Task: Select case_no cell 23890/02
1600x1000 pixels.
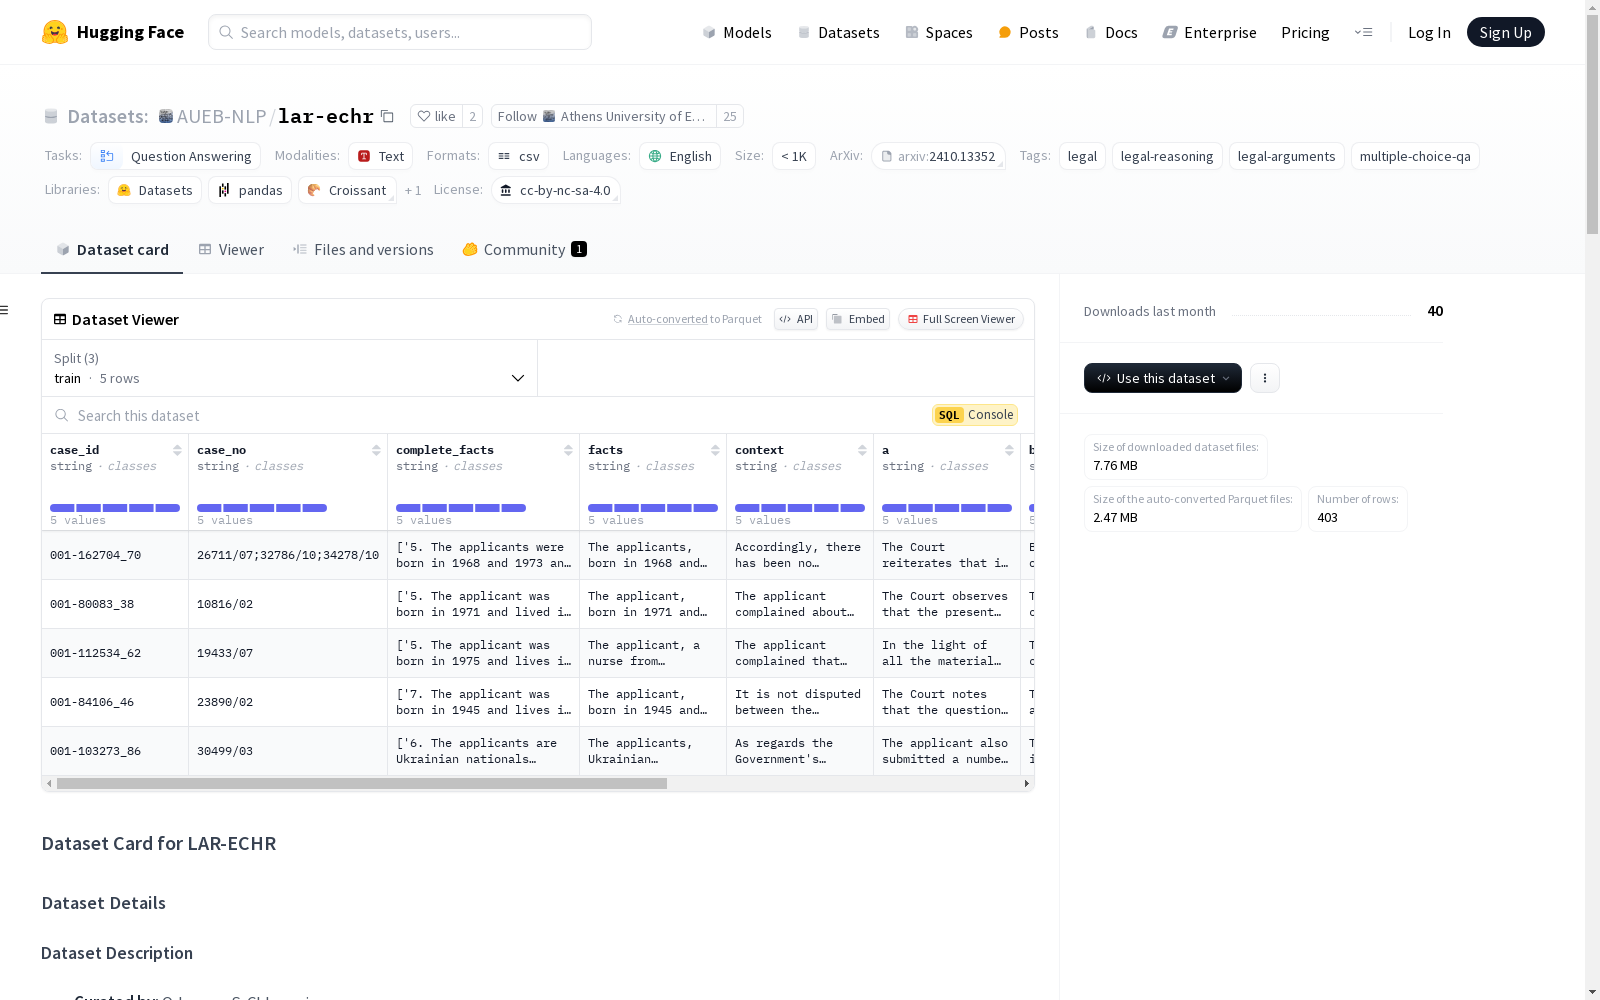Action: pos(288,702)
